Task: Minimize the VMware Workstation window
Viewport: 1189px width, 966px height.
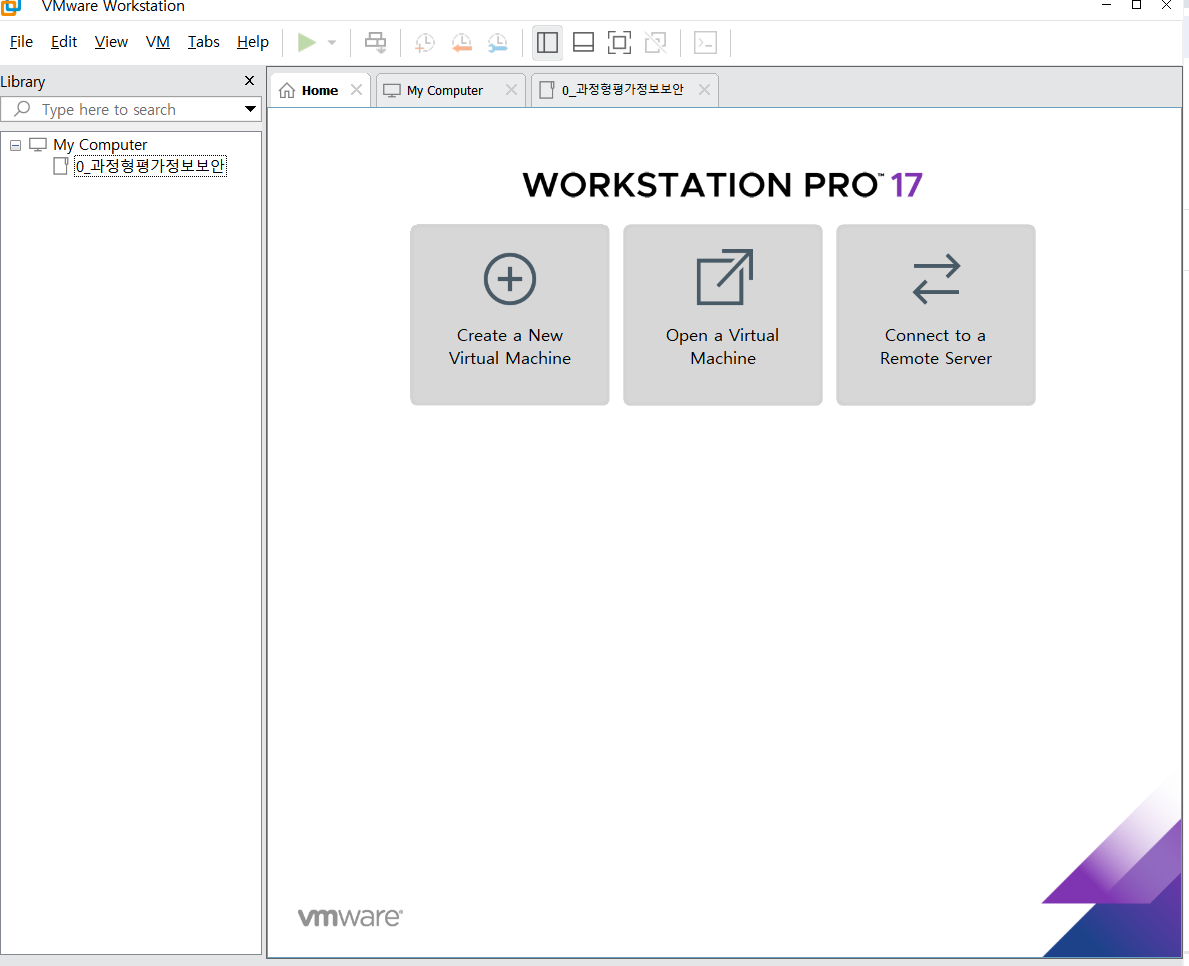Action: point(1106,5)
